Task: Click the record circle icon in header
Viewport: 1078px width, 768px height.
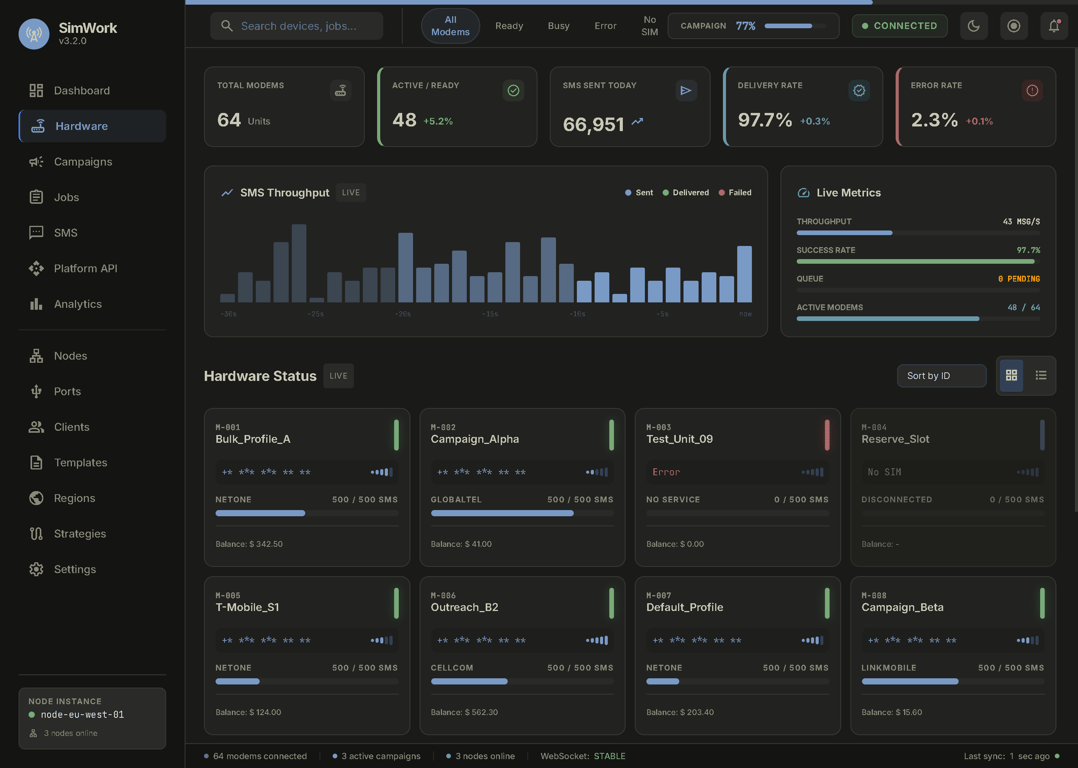Action: [1013, 26]
